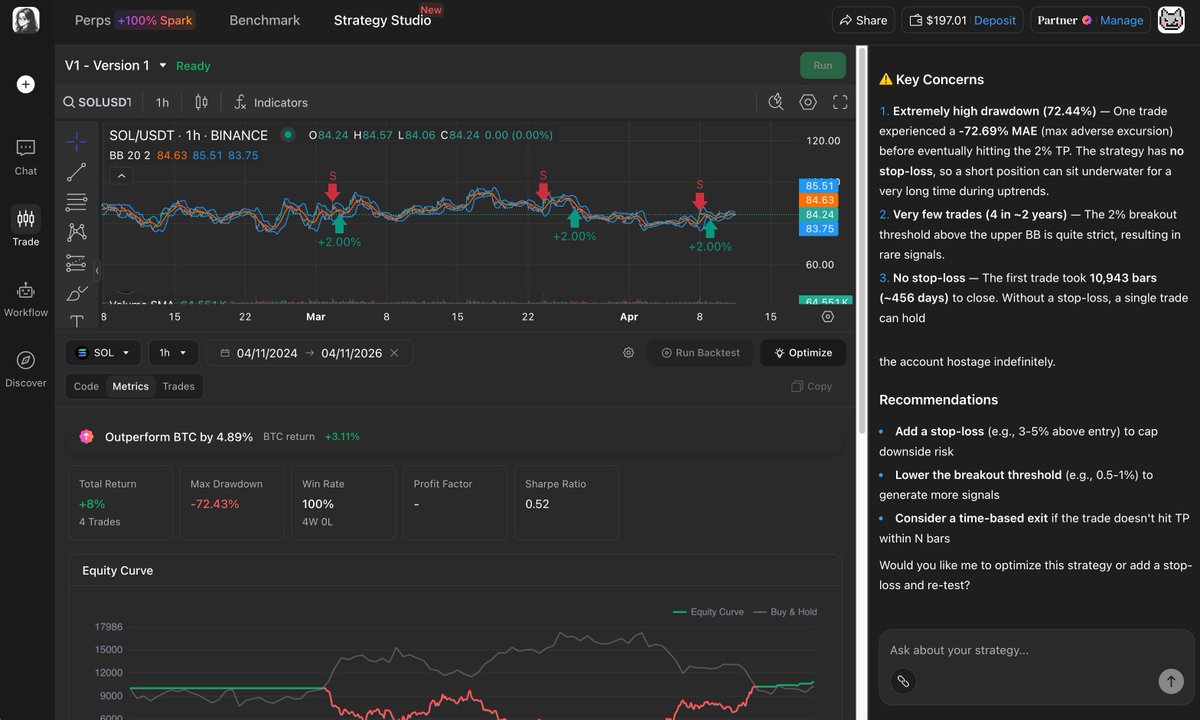
Task: Toggle fullscreen mode for the chart
Action: coord(840,102)
